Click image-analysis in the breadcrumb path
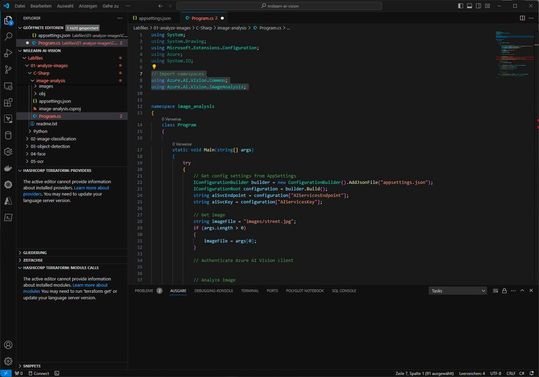The width and height of the screenshot is (539, 377). tap(232, 28)
